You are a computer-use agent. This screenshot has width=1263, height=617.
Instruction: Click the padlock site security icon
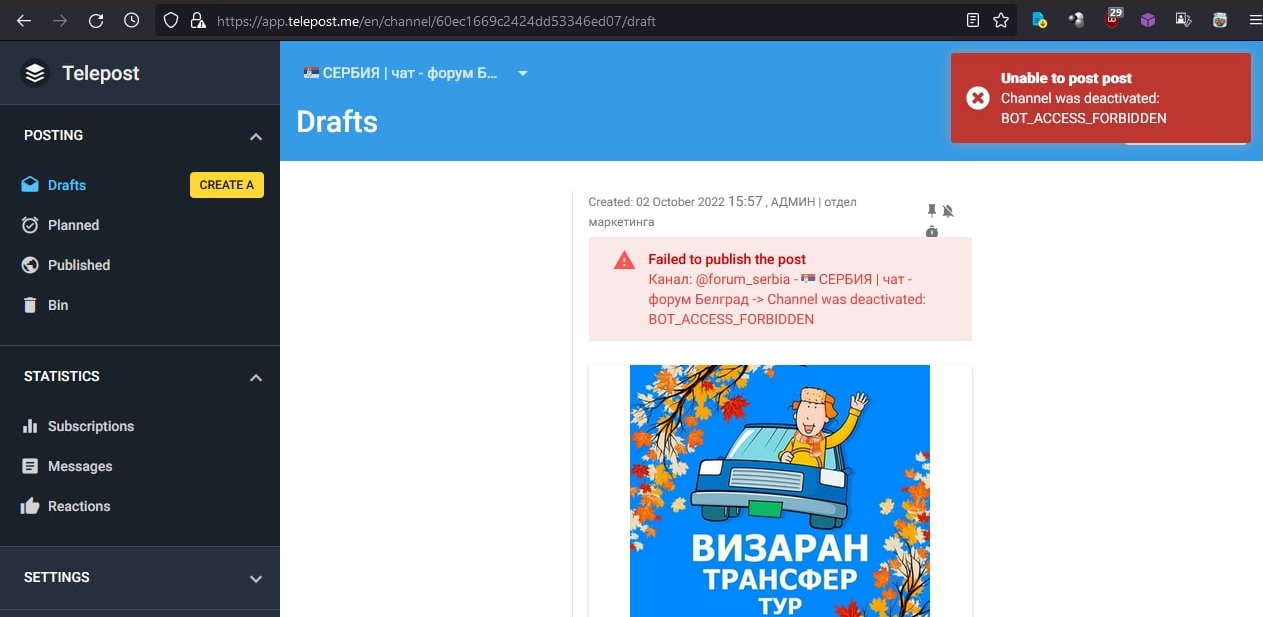(x=197, y=20)
